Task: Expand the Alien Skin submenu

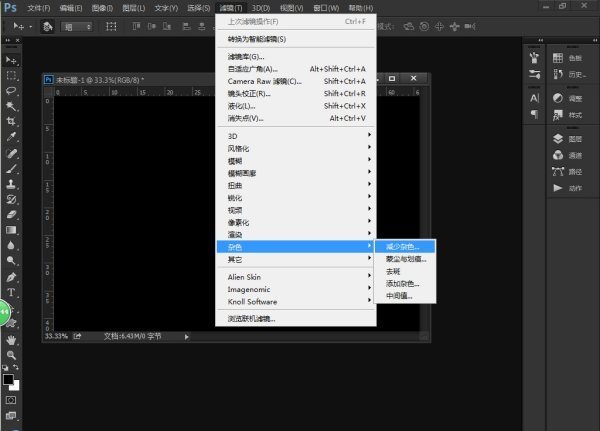Action: pos(295,277)
